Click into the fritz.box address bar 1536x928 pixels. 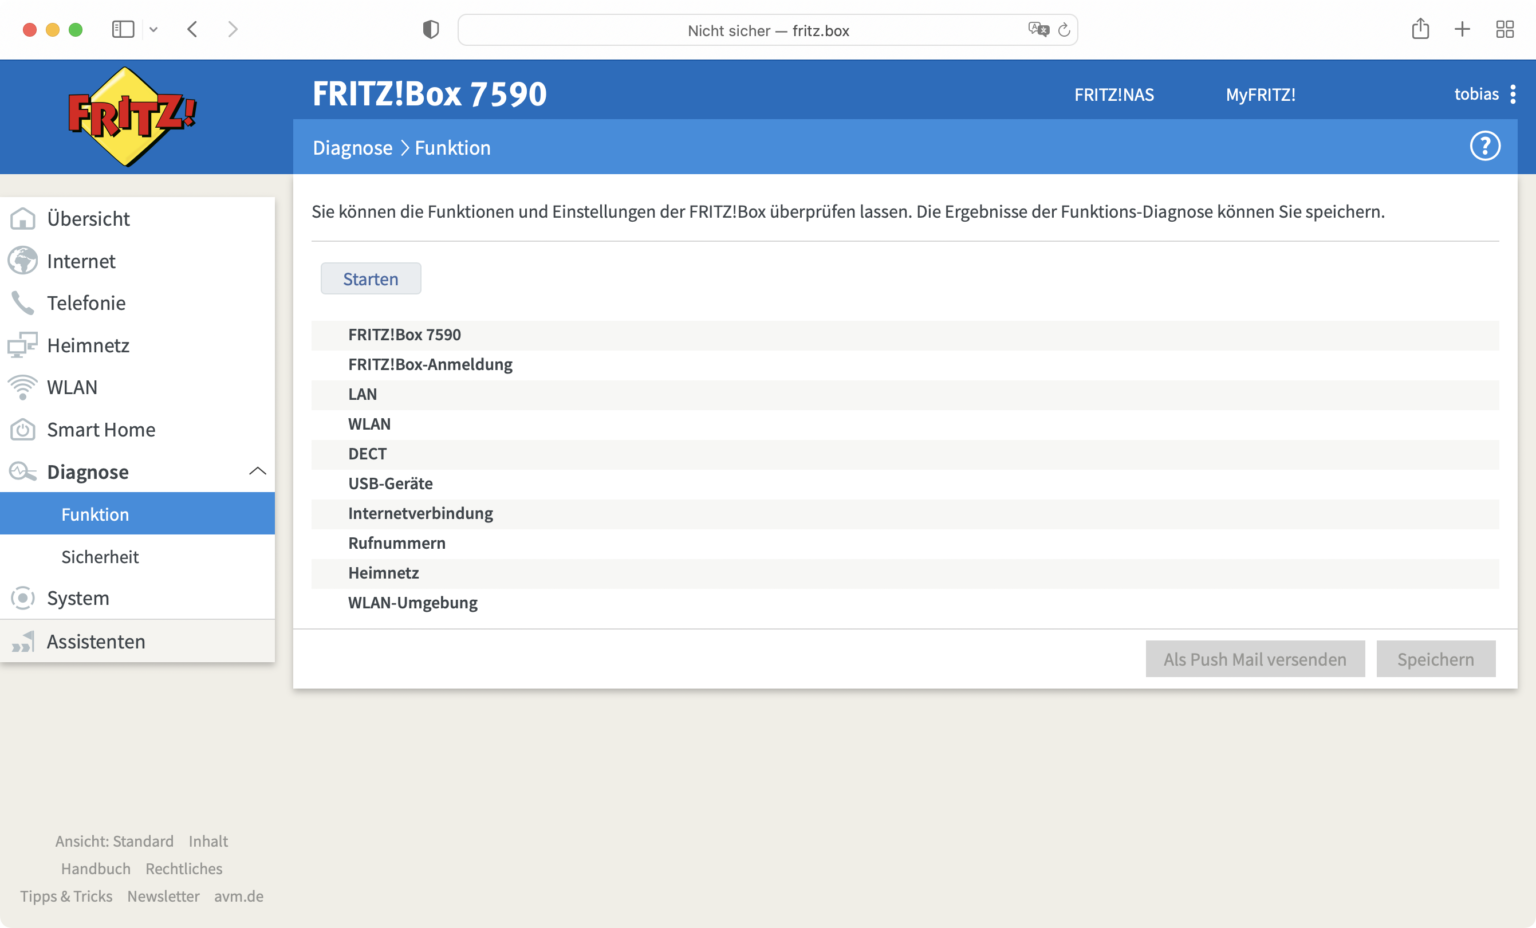tap(767, 29)
